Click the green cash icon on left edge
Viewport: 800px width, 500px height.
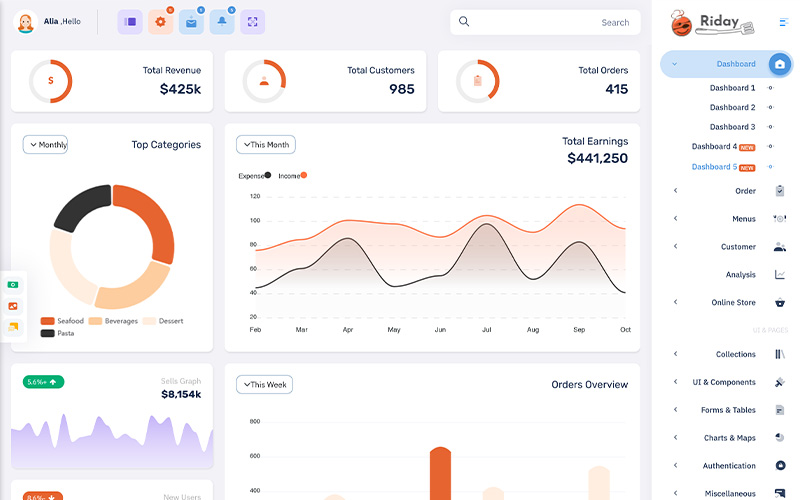pyautogui.click(x=13, y=285)
